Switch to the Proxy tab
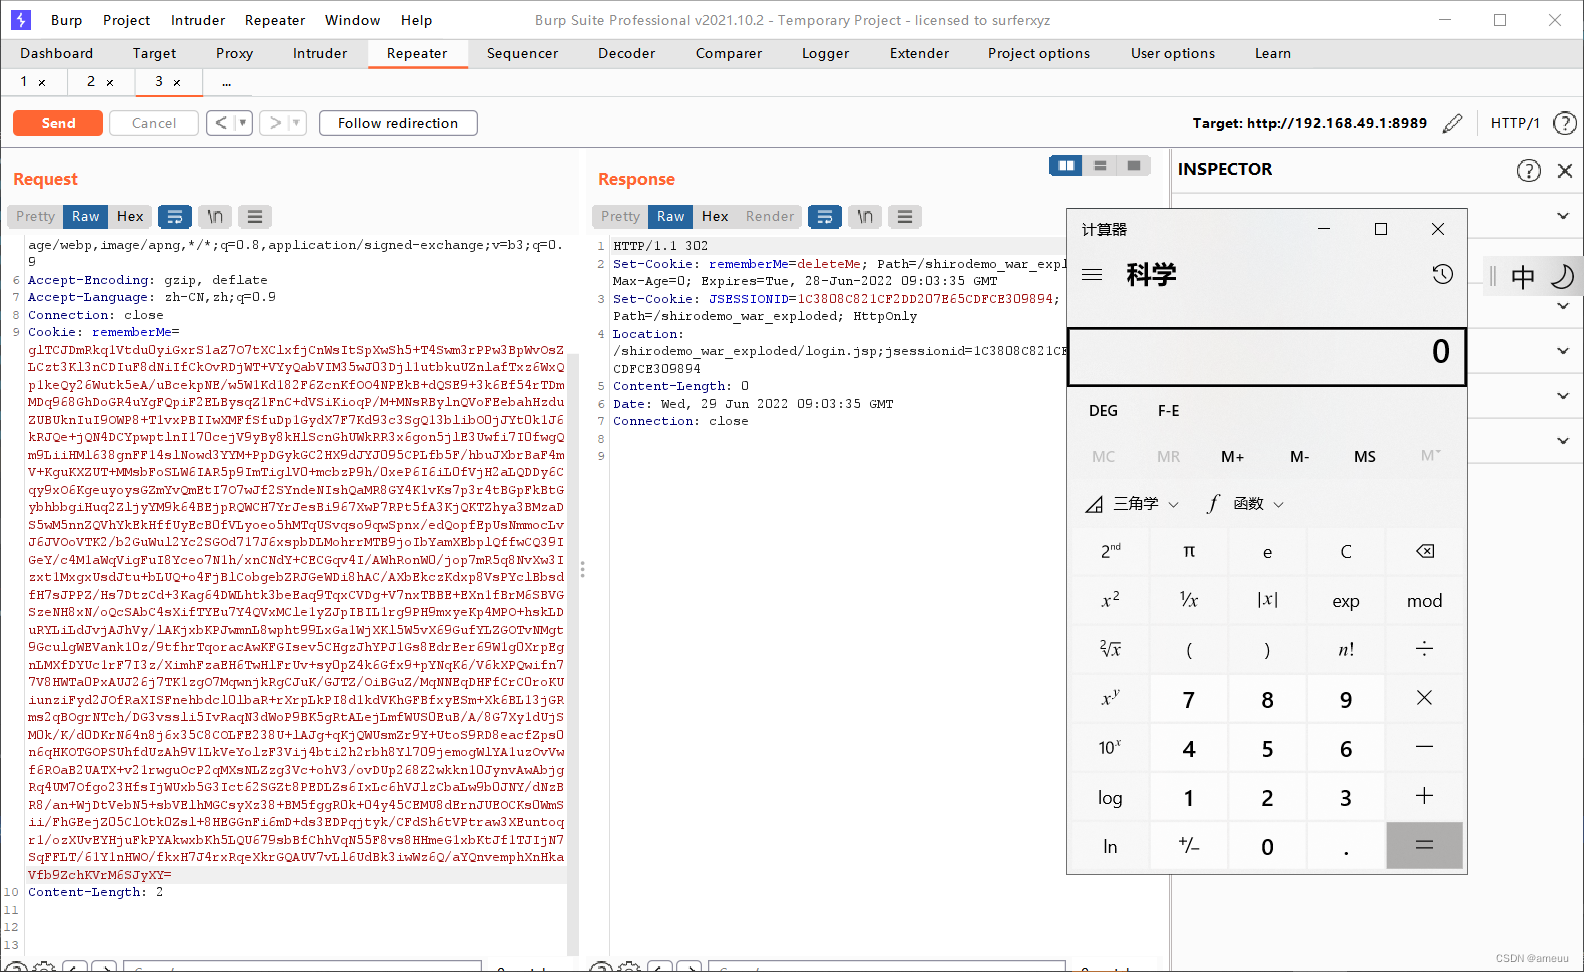Image resolution: width=1584 pixels, height=972 pixels. click(x=234, y=53)
